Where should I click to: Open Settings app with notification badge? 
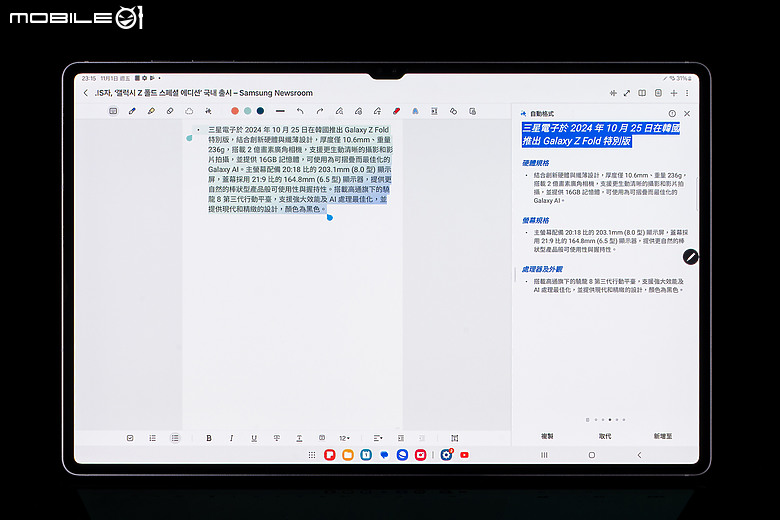[x=446, y=454]
